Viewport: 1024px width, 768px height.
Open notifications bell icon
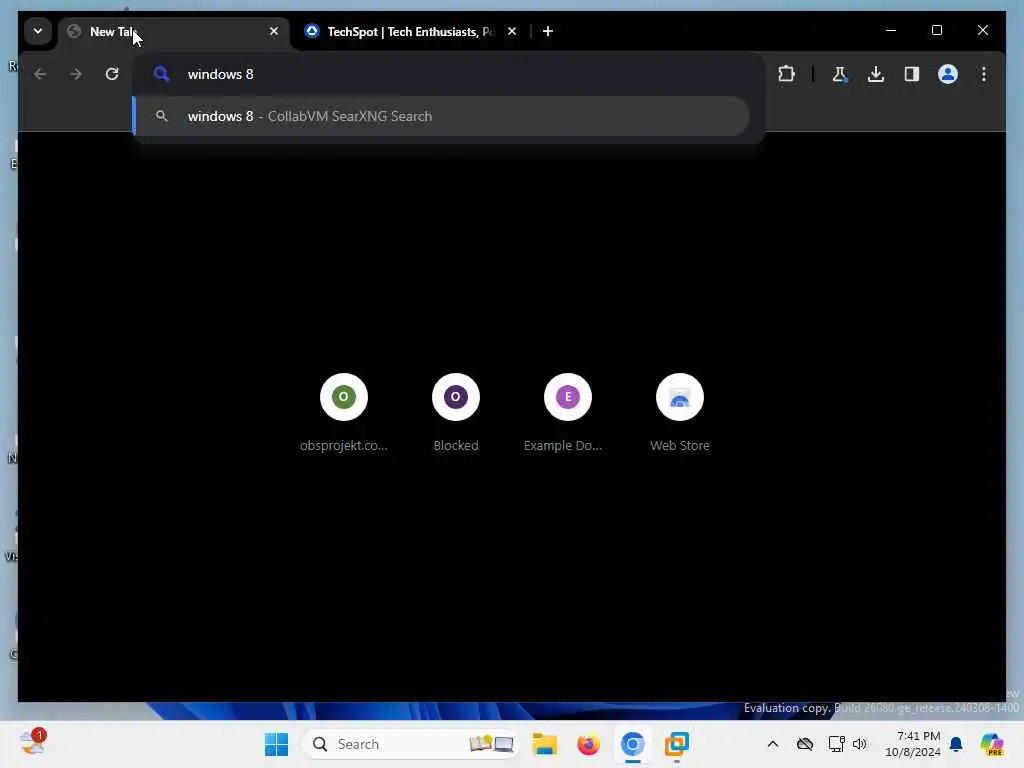[x=956, y=744]
